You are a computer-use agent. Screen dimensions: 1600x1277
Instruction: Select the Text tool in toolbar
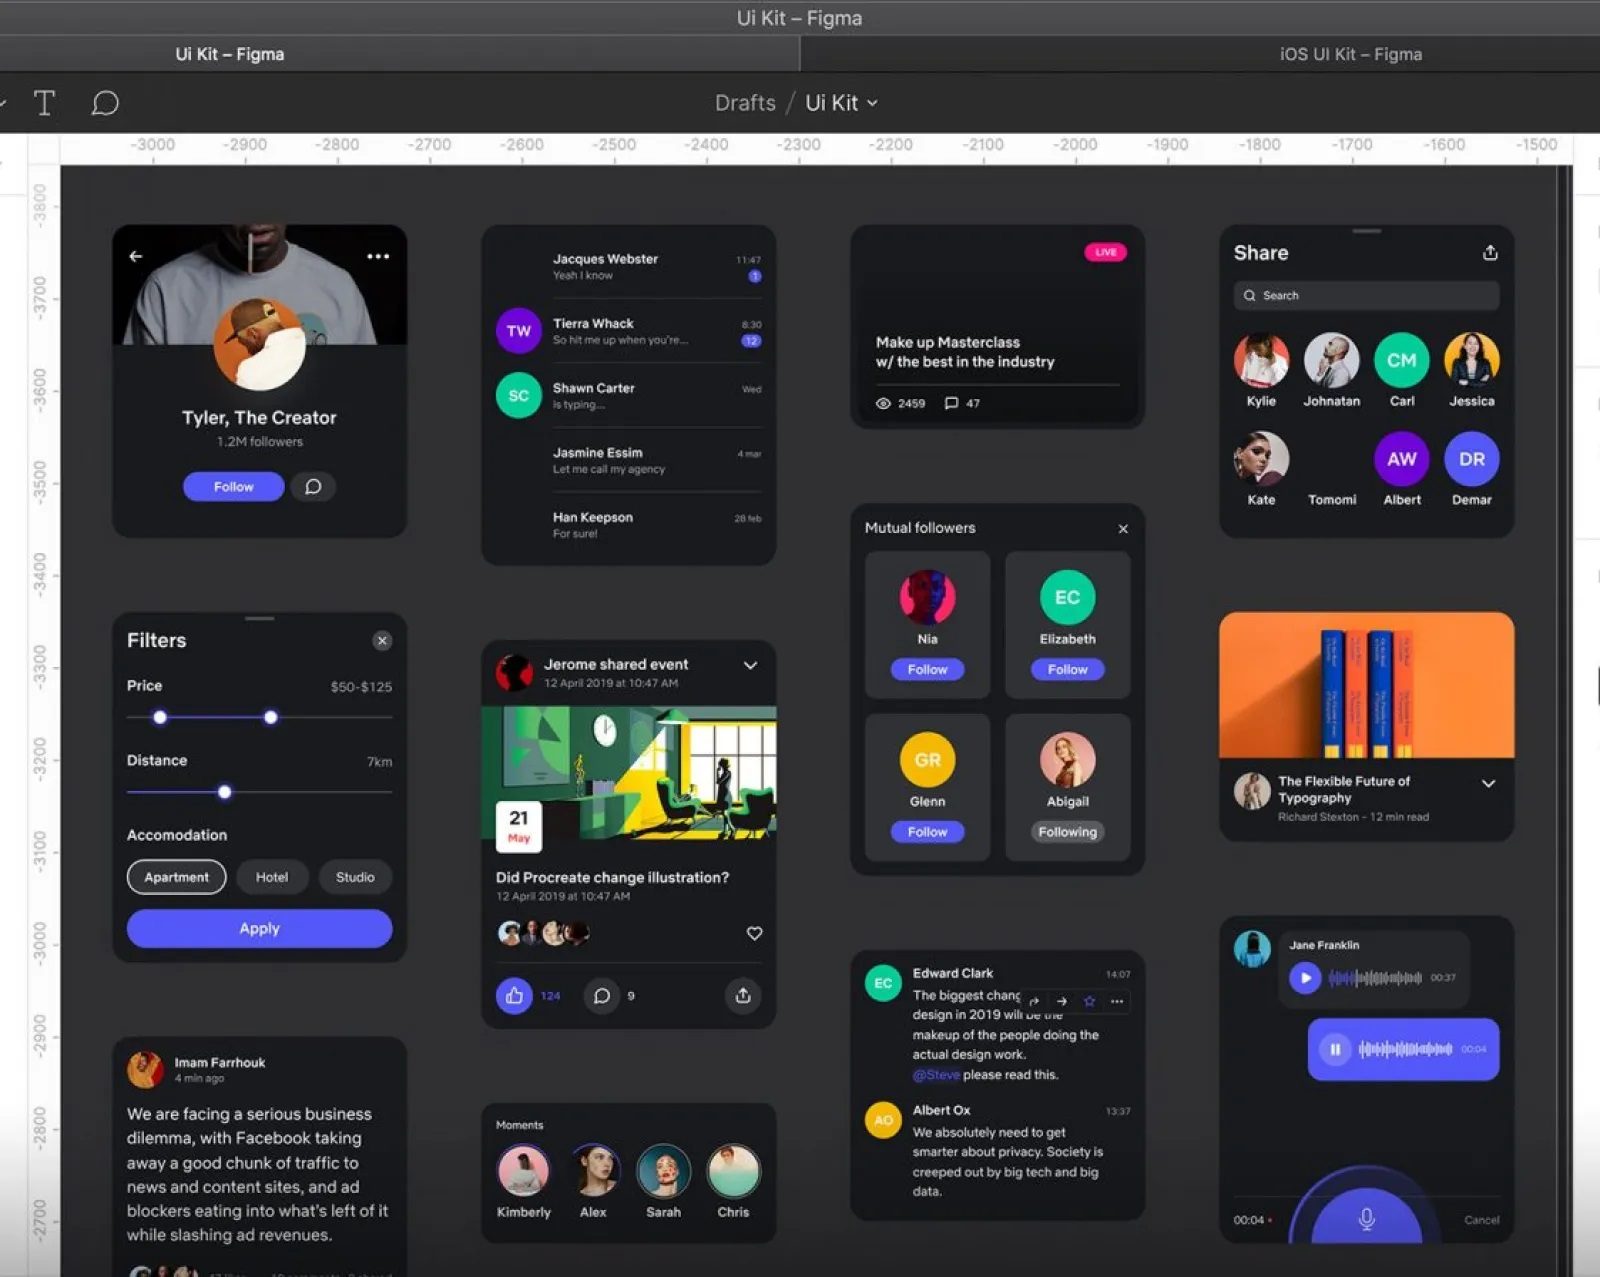point(44,103)
